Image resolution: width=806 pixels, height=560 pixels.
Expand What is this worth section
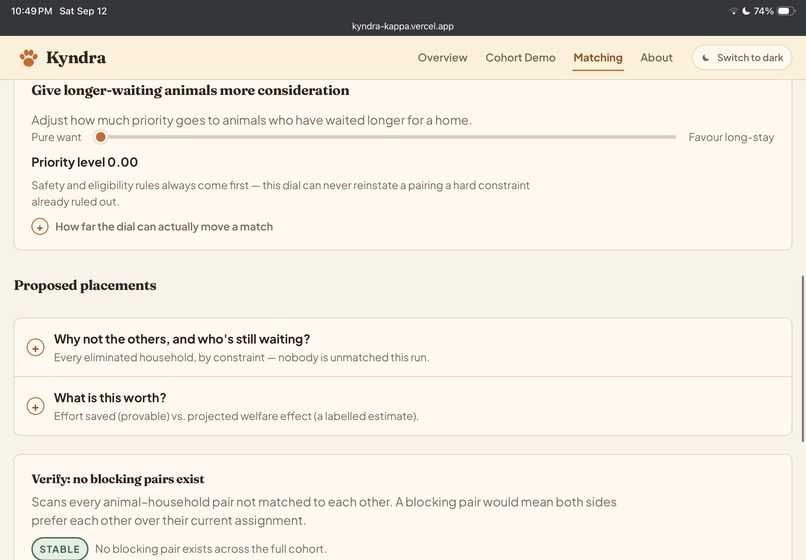[x=402, y=406]
